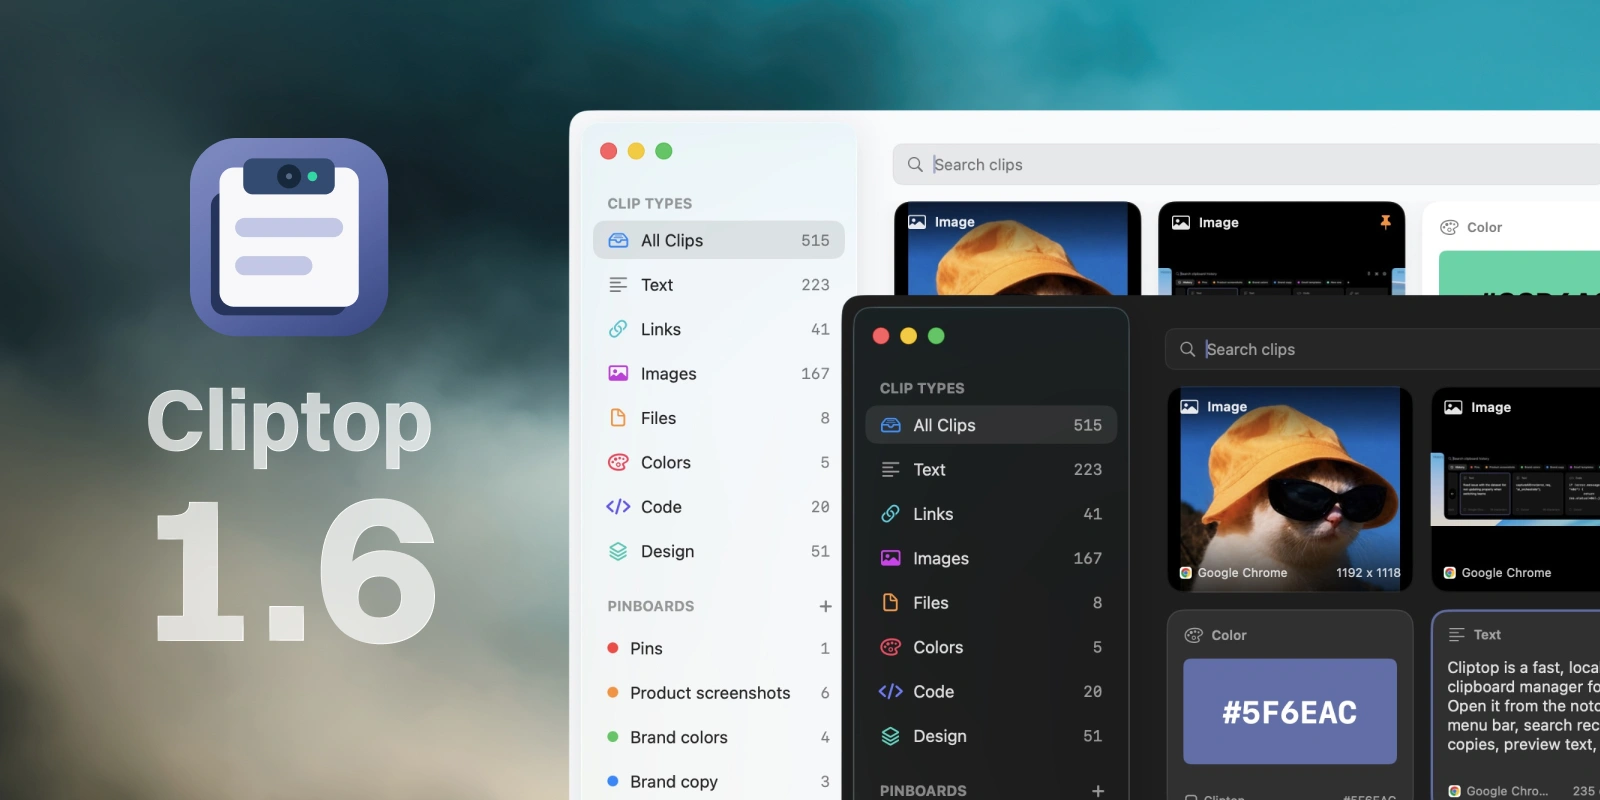Open dark window's second Image clip card
Image resolution: width=1600 pixels, height=800 pixels.
(1516, 489)
